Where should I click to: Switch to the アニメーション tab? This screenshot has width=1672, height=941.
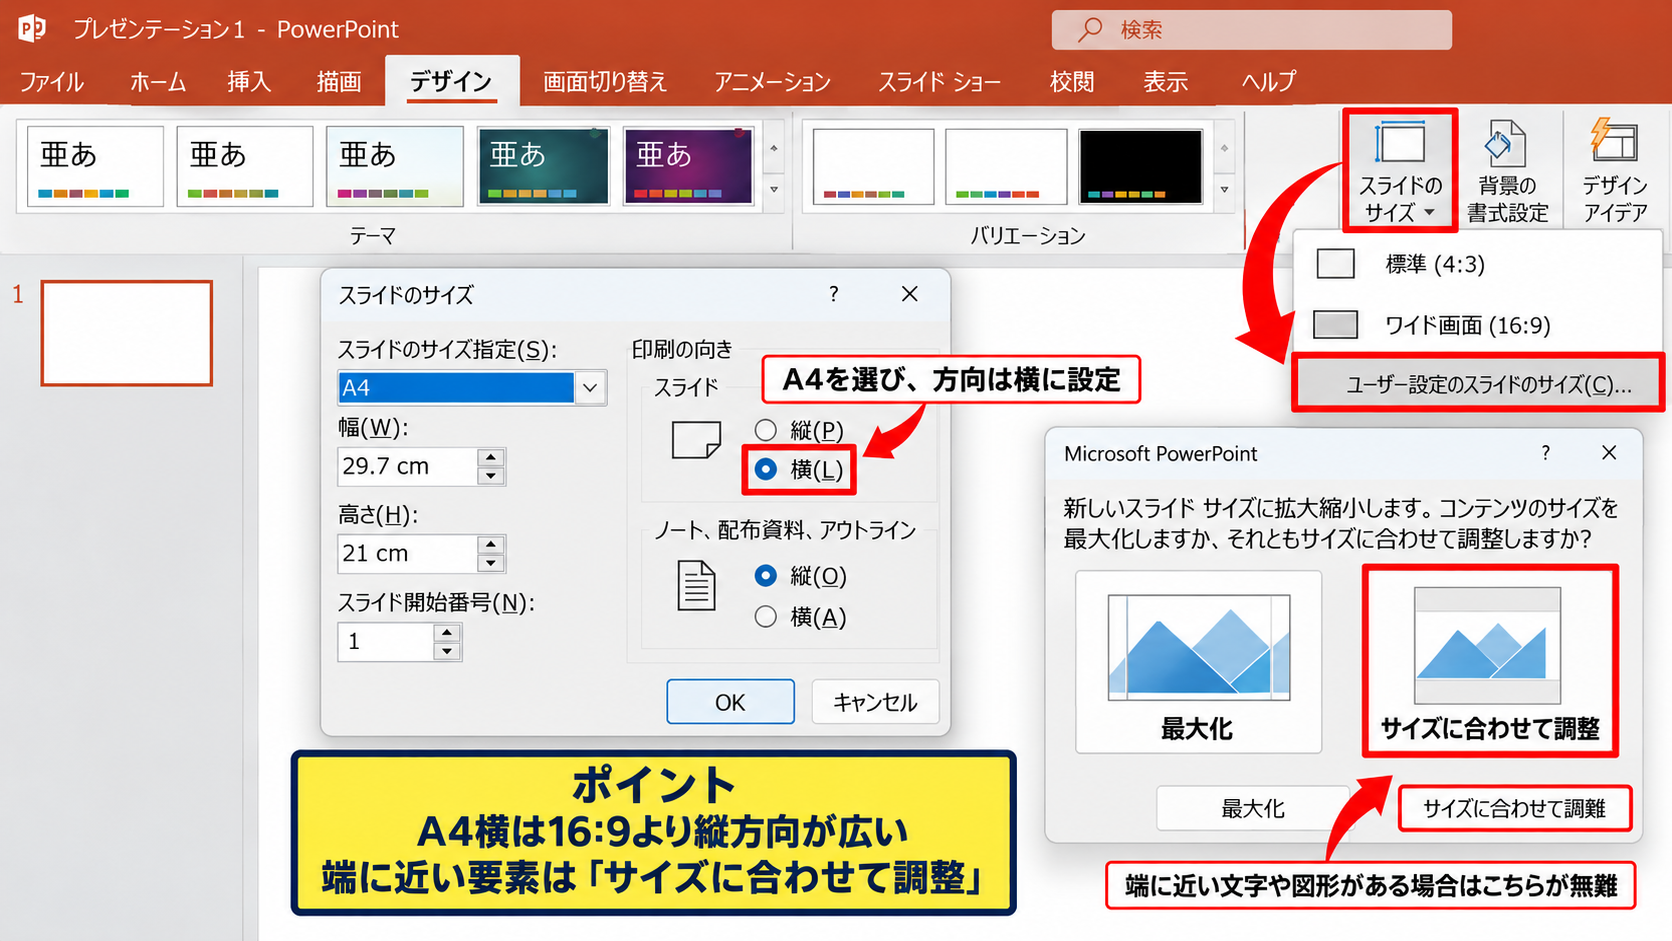pyautogui.click(x=772, y=81)
